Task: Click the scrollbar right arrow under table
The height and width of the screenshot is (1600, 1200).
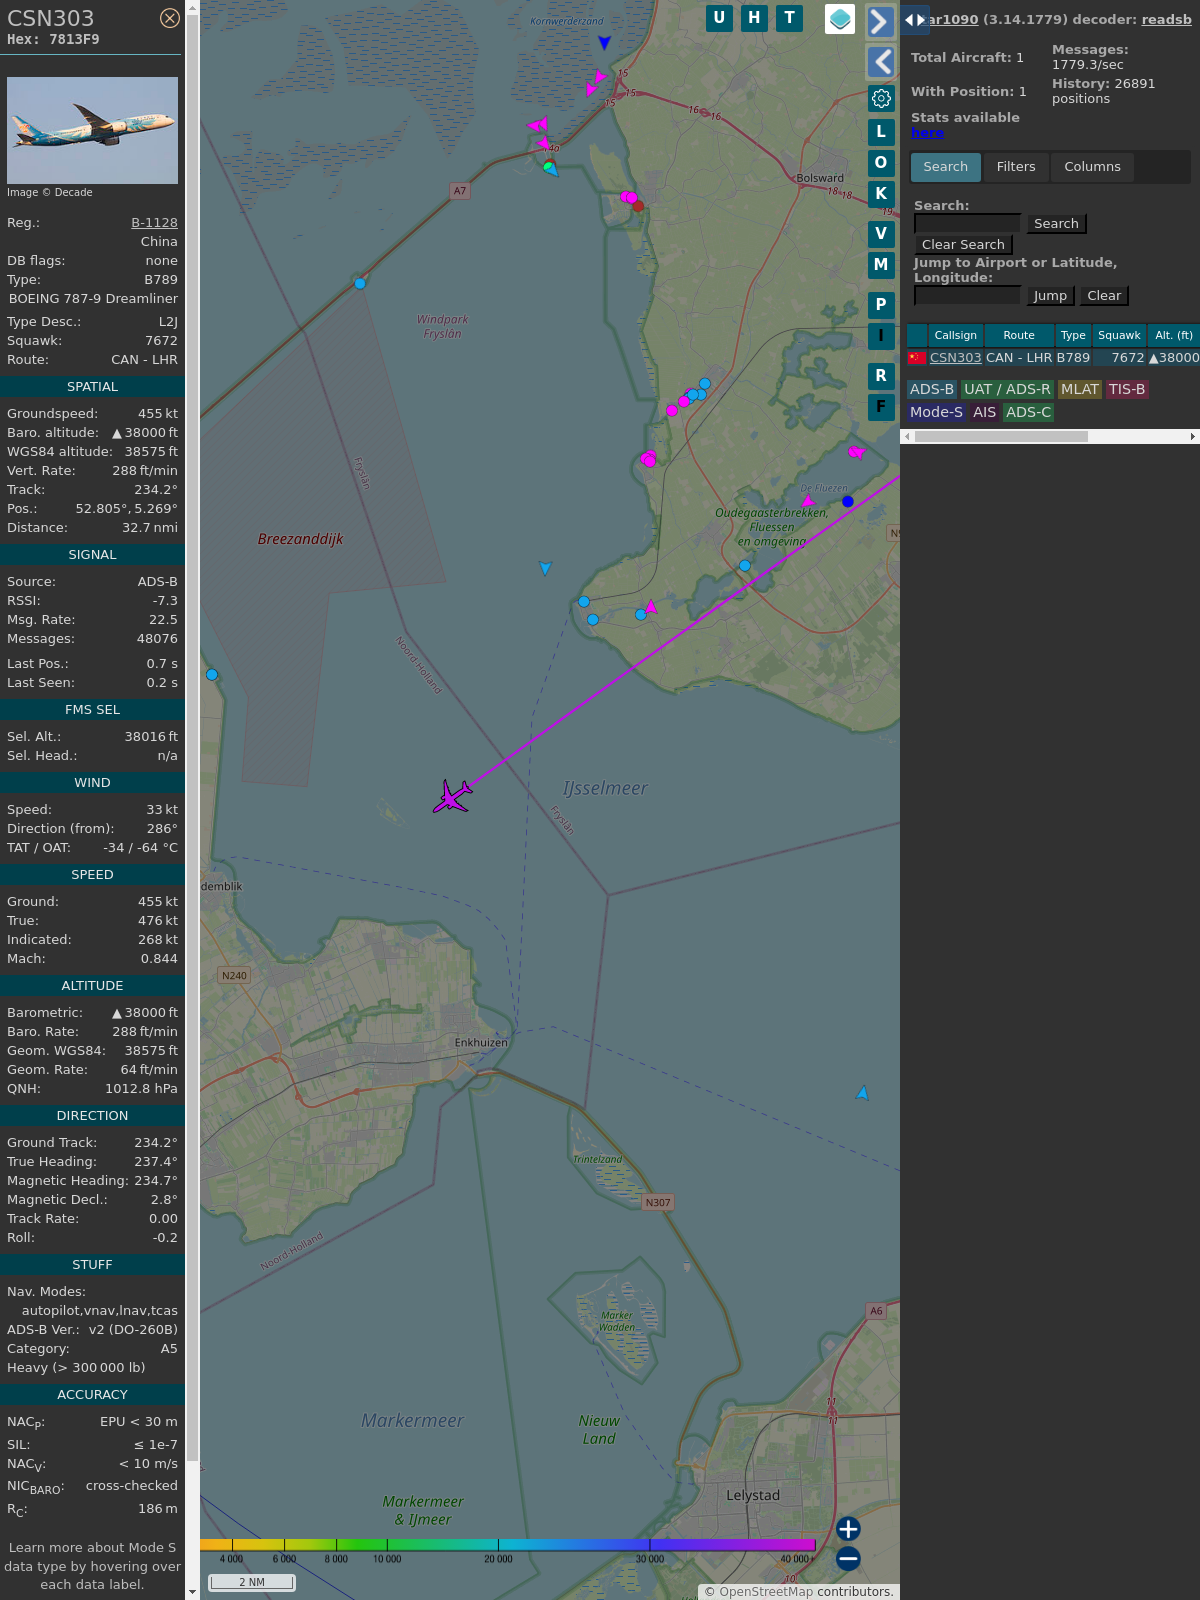Action: pos(1193,437)
